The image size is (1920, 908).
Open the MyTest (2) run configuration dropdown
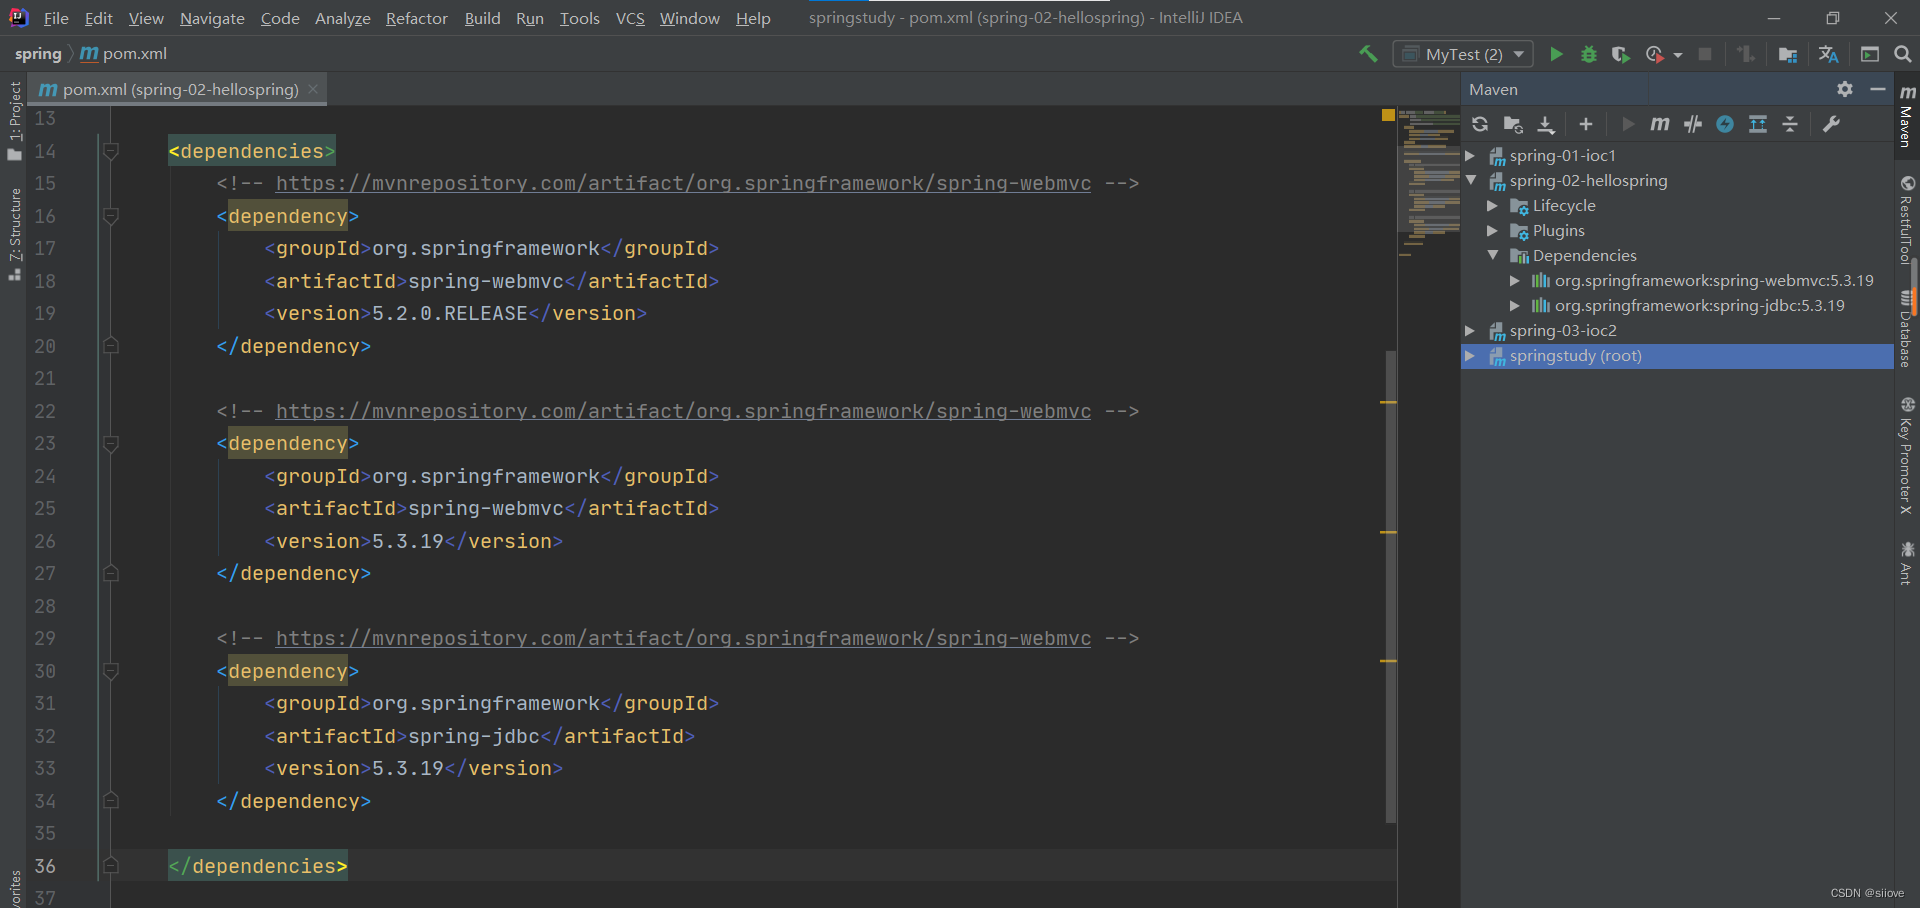point(1462,54)
